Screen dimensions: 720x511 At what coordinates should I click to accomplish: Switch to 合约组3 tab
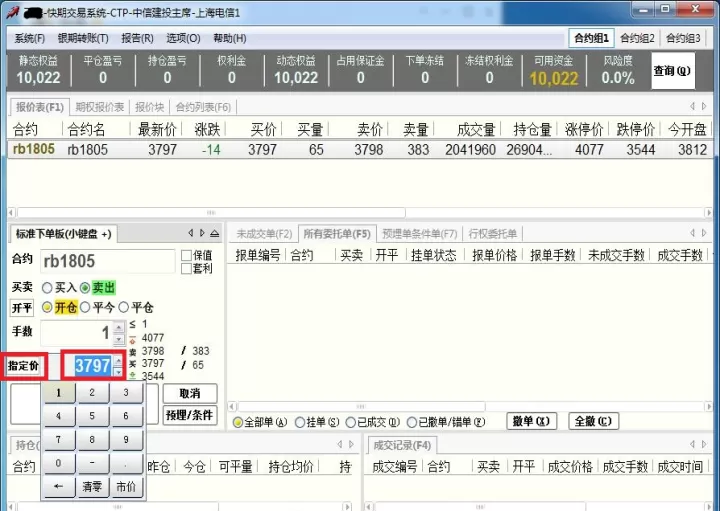coord(683,38)
